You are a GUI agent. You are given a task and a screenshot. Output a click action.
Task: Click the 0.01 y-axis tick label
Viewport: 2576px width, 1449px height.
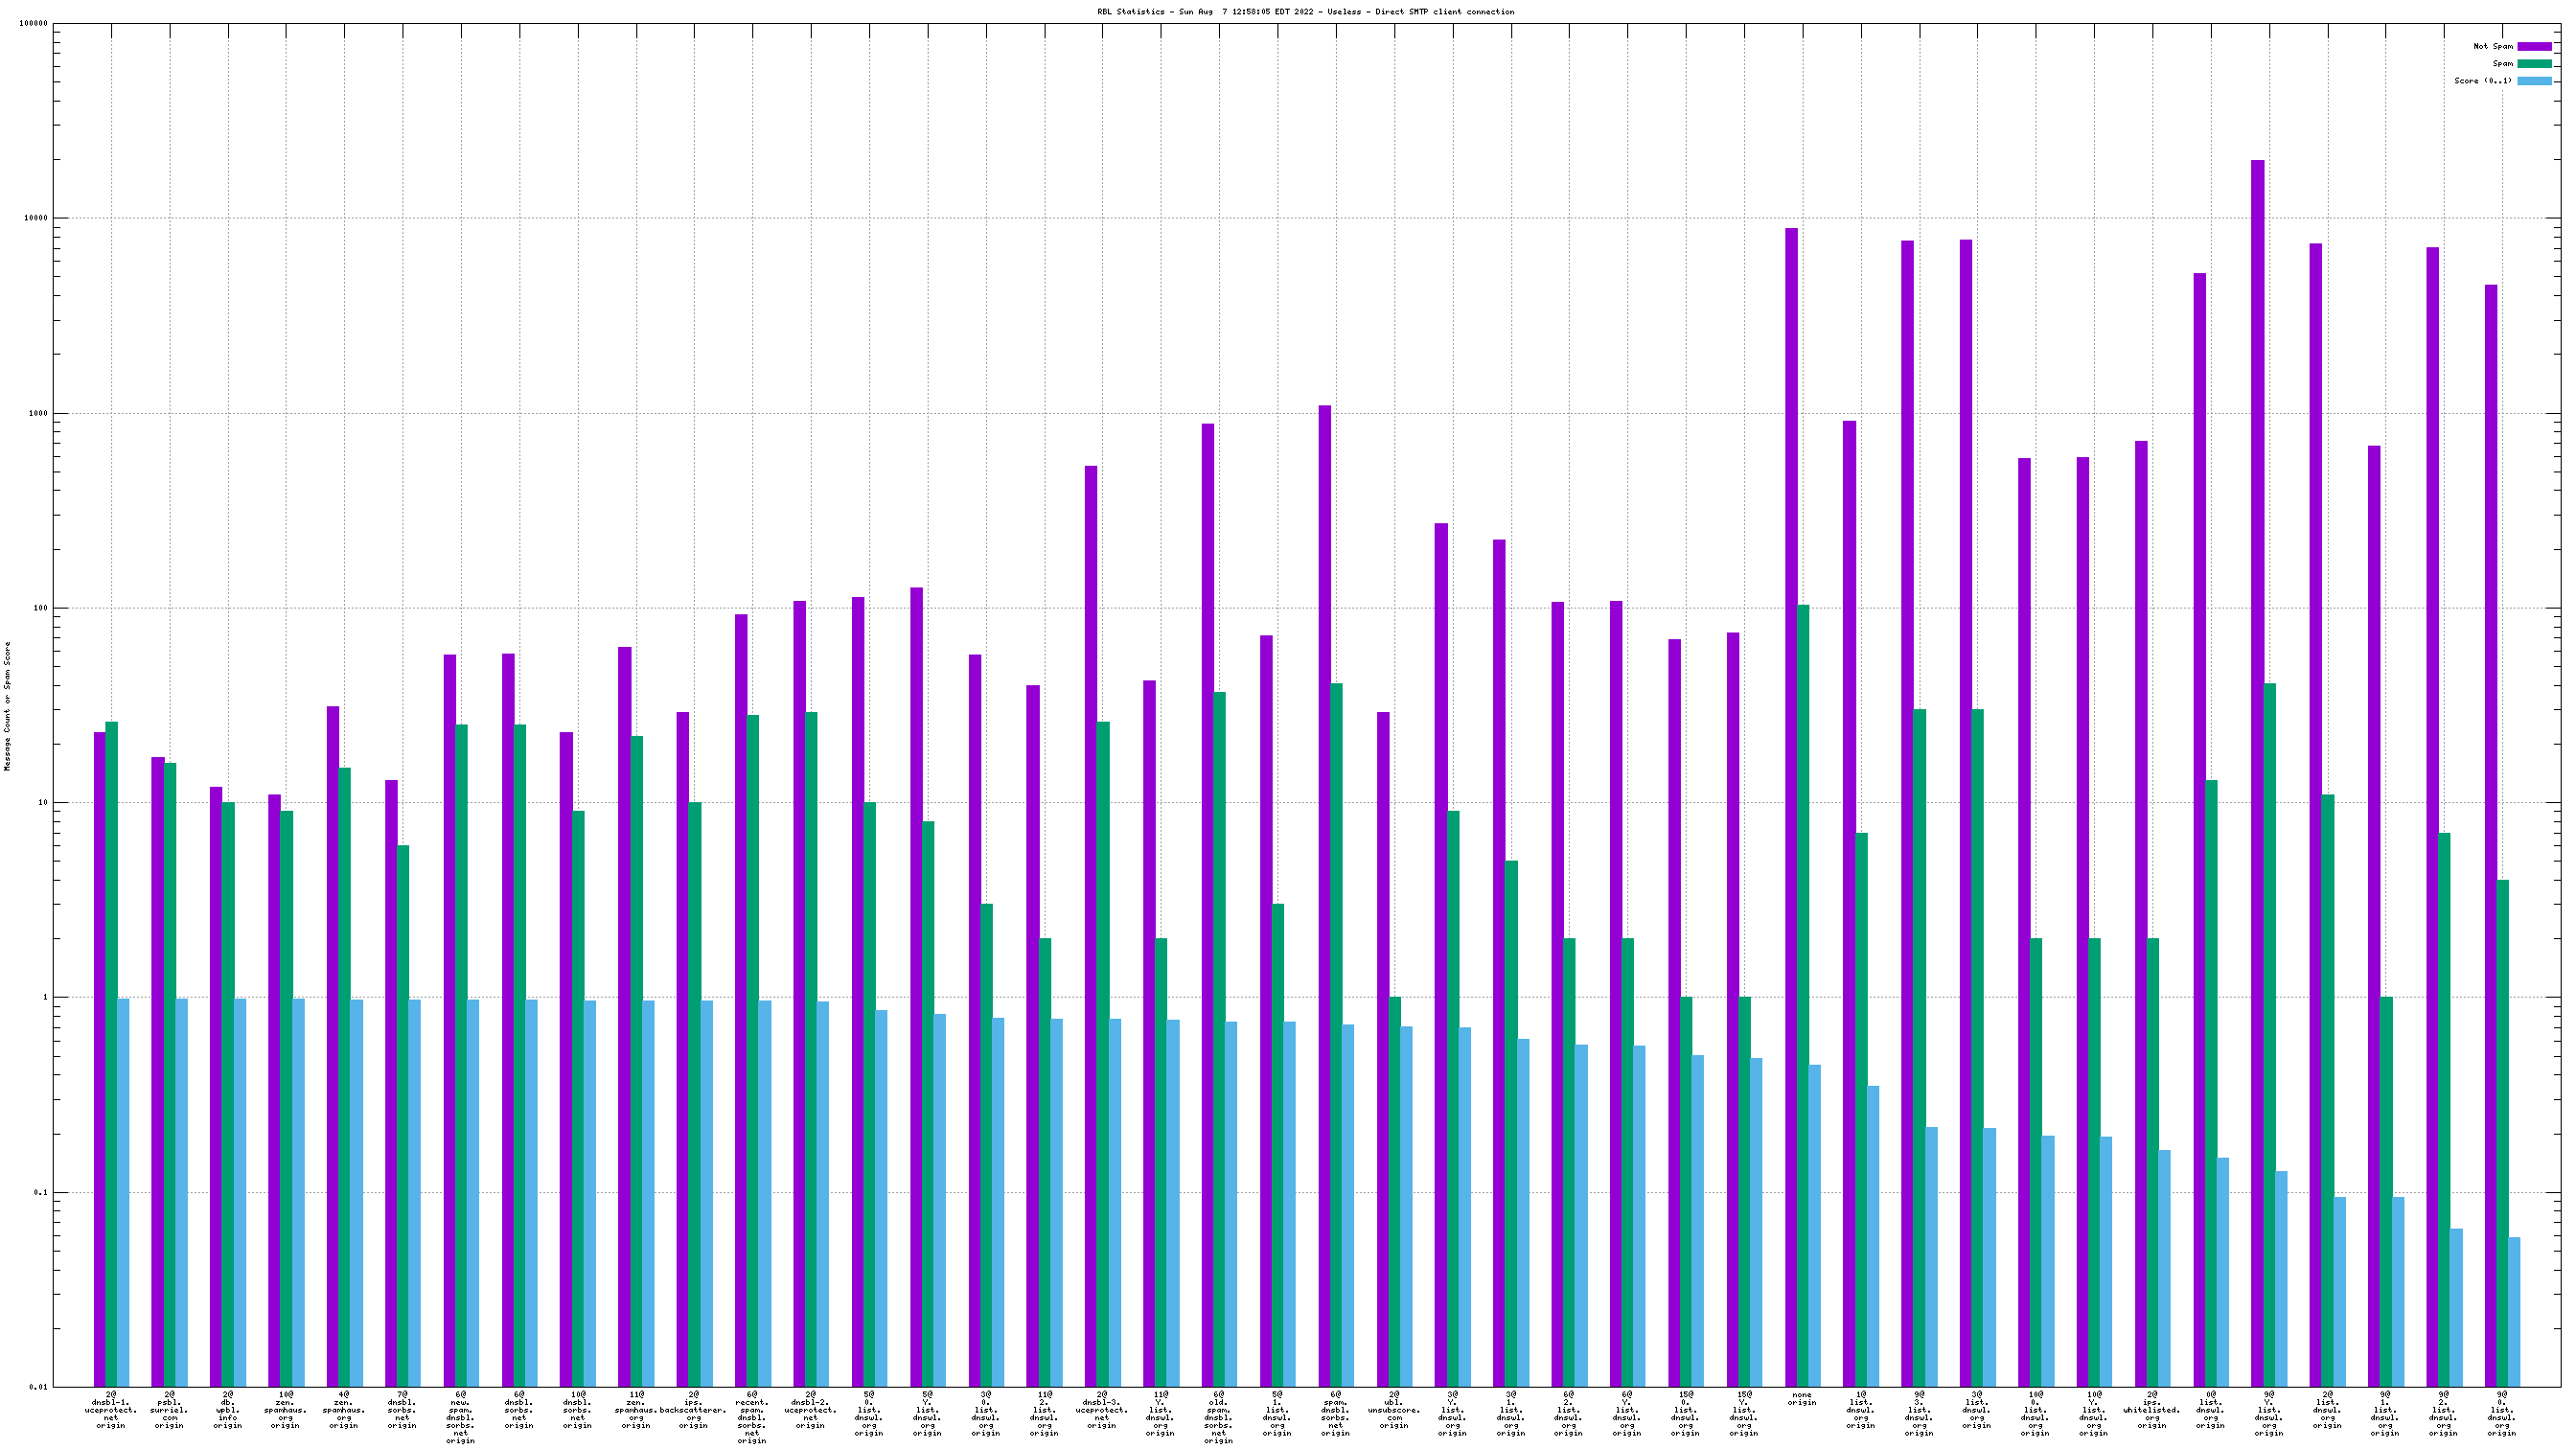(38, 1386)
